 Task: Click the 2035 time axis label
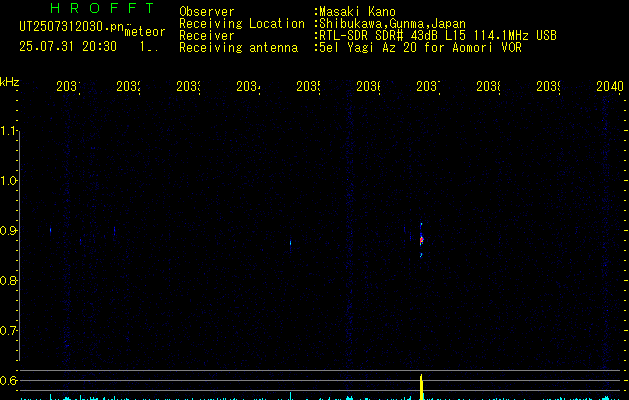coord(308,86)
